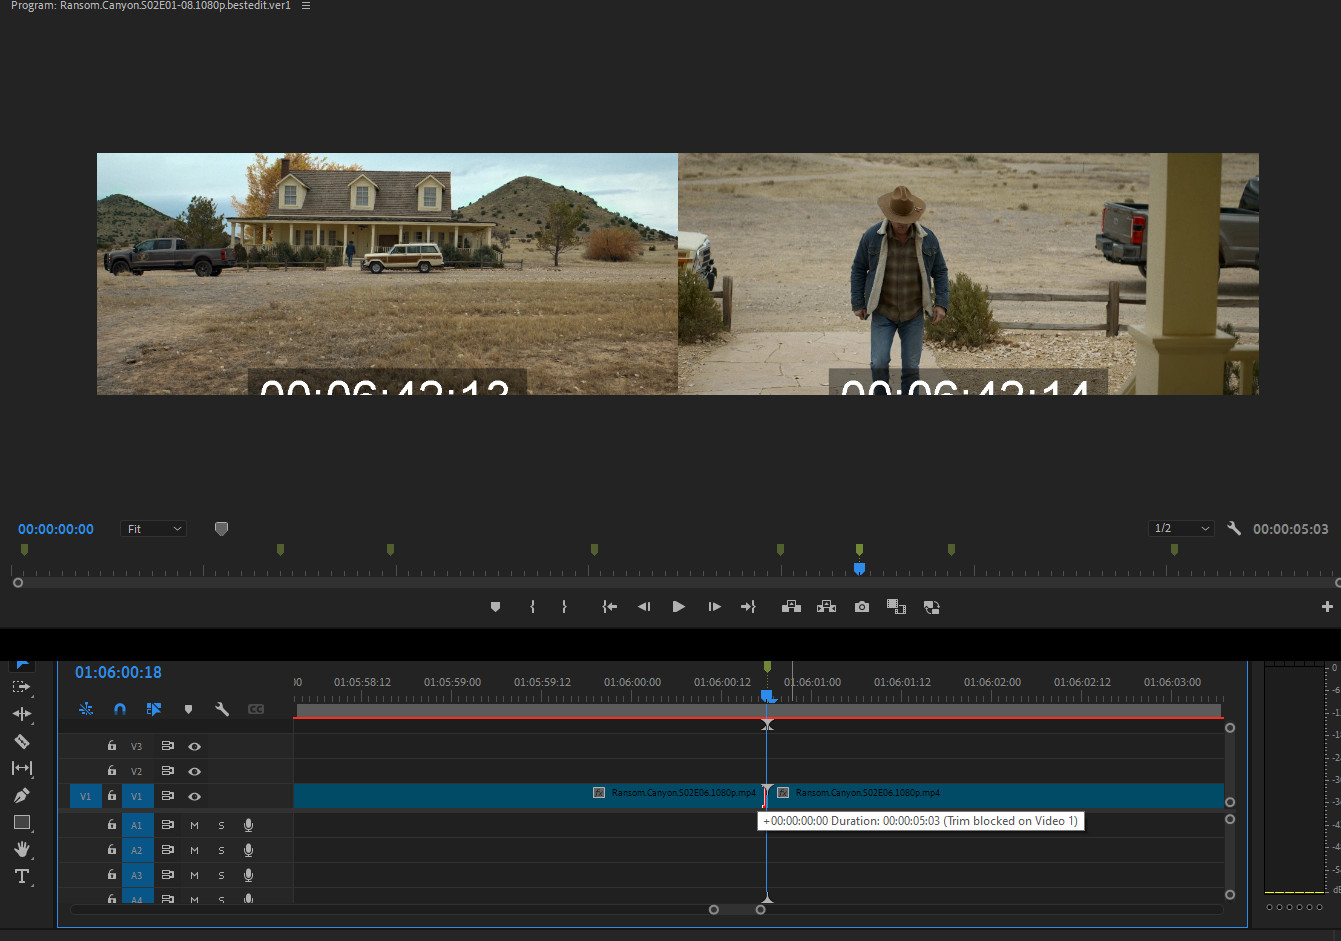
Task: Jump to the In point
Action: pyautogui.click(x=609, y=607)
